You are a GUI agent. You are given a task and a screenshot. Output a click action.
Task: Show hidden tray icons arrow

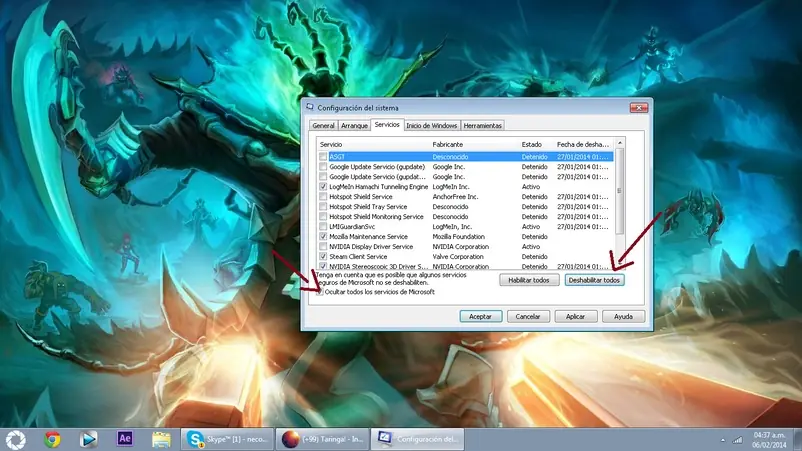pyautogui.click(x=723, y=440)
